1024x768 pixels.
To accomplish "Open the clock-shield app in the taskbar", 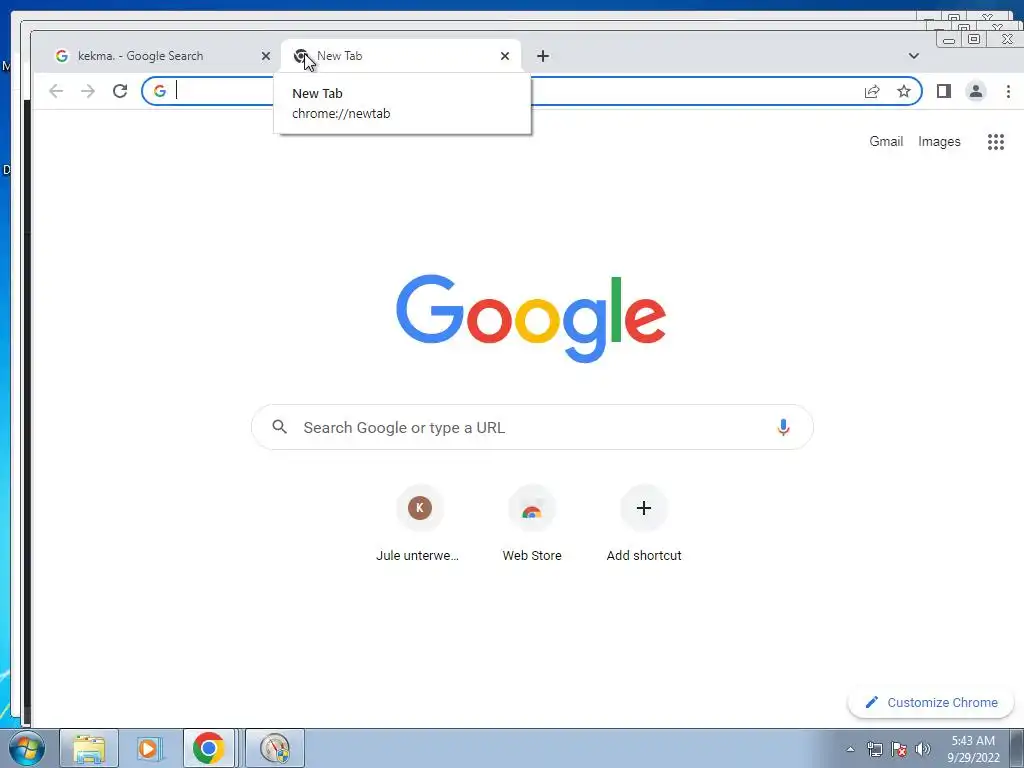I will point(275,748).
